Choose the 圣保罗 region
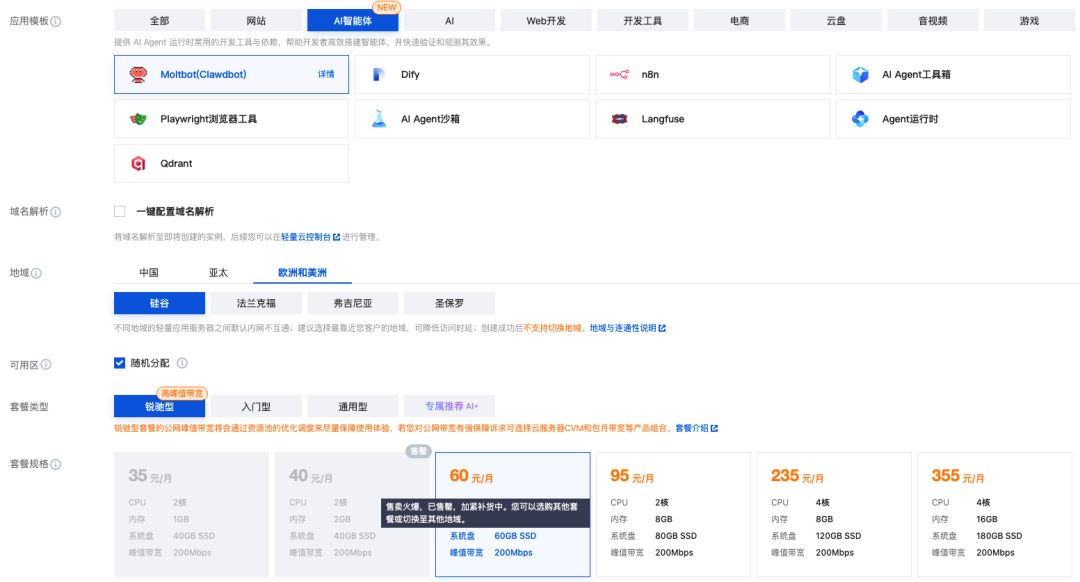Screen dimensions: 1080x582 (x=449, y=303)
